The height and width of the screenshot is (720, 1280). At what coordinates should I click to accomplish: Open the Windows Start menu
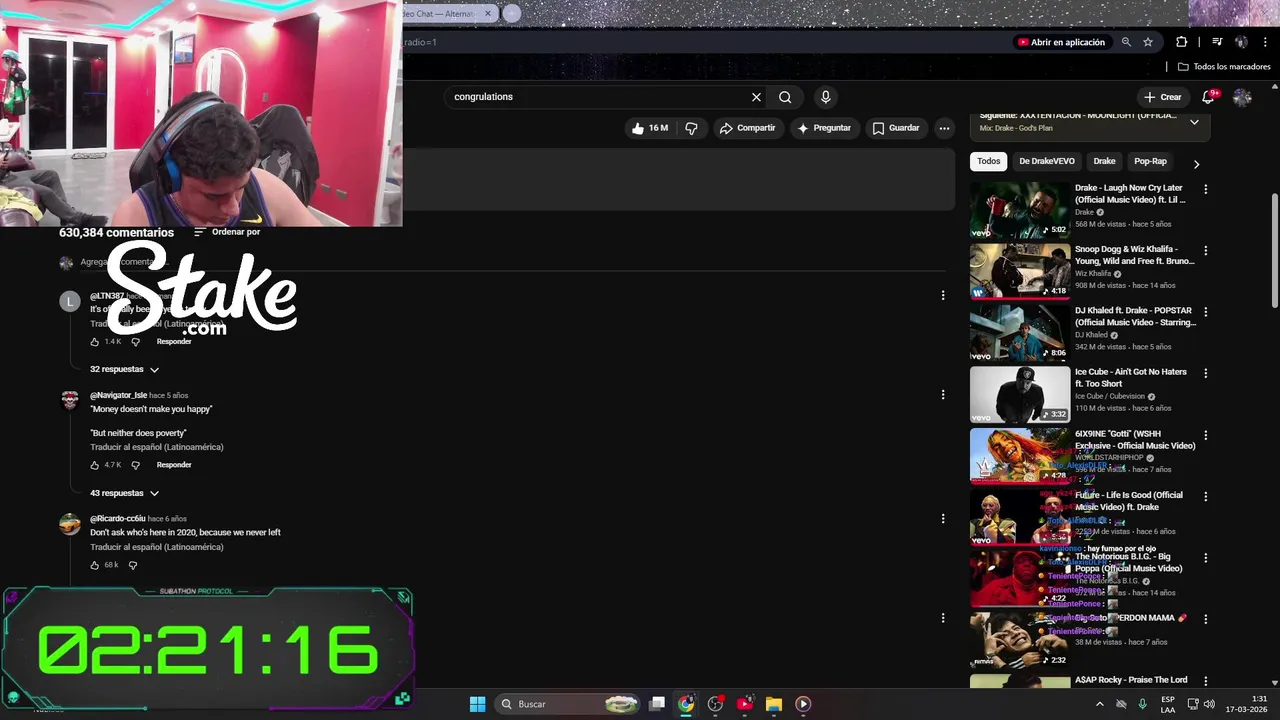[477, 704]
